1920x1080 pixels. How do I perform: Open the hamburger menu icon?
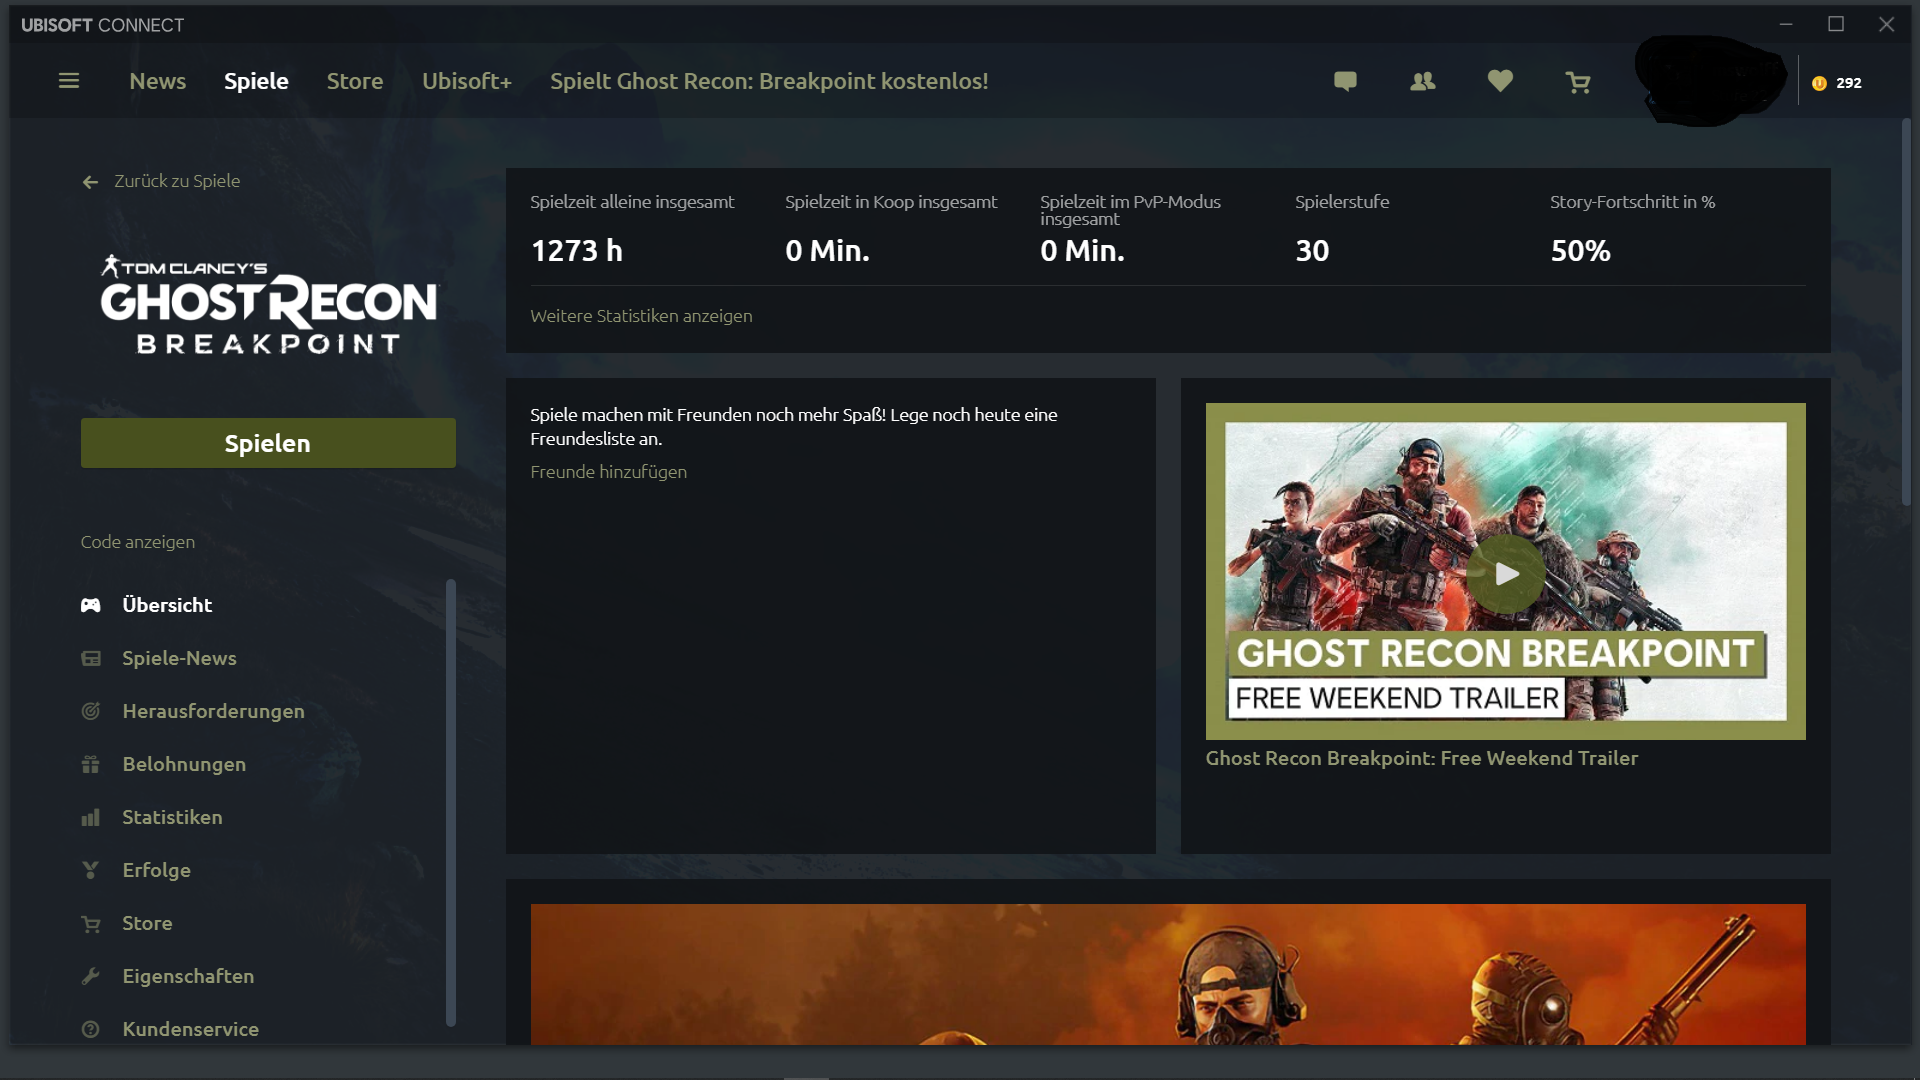coord(68,81)
